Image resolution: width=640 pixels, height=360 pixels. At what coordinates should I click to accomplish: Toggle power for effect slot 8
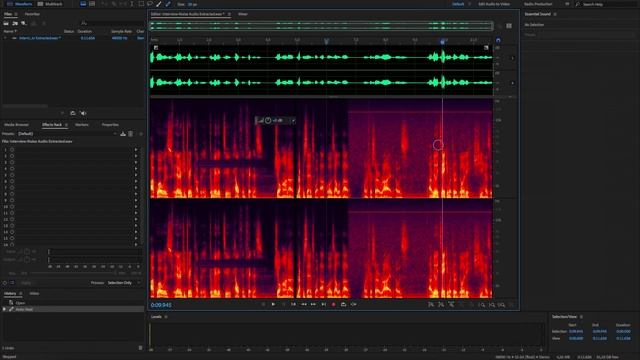pos(12,194)
